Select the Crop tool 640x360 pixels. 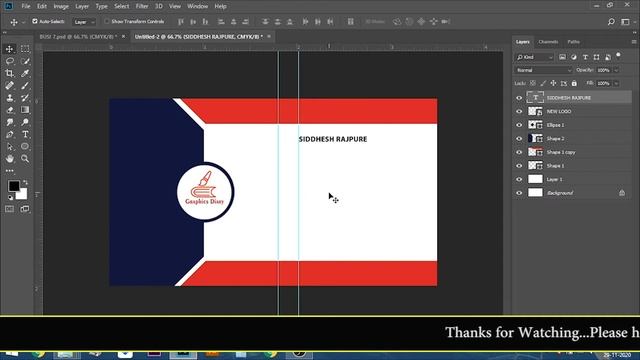[9, 73]
